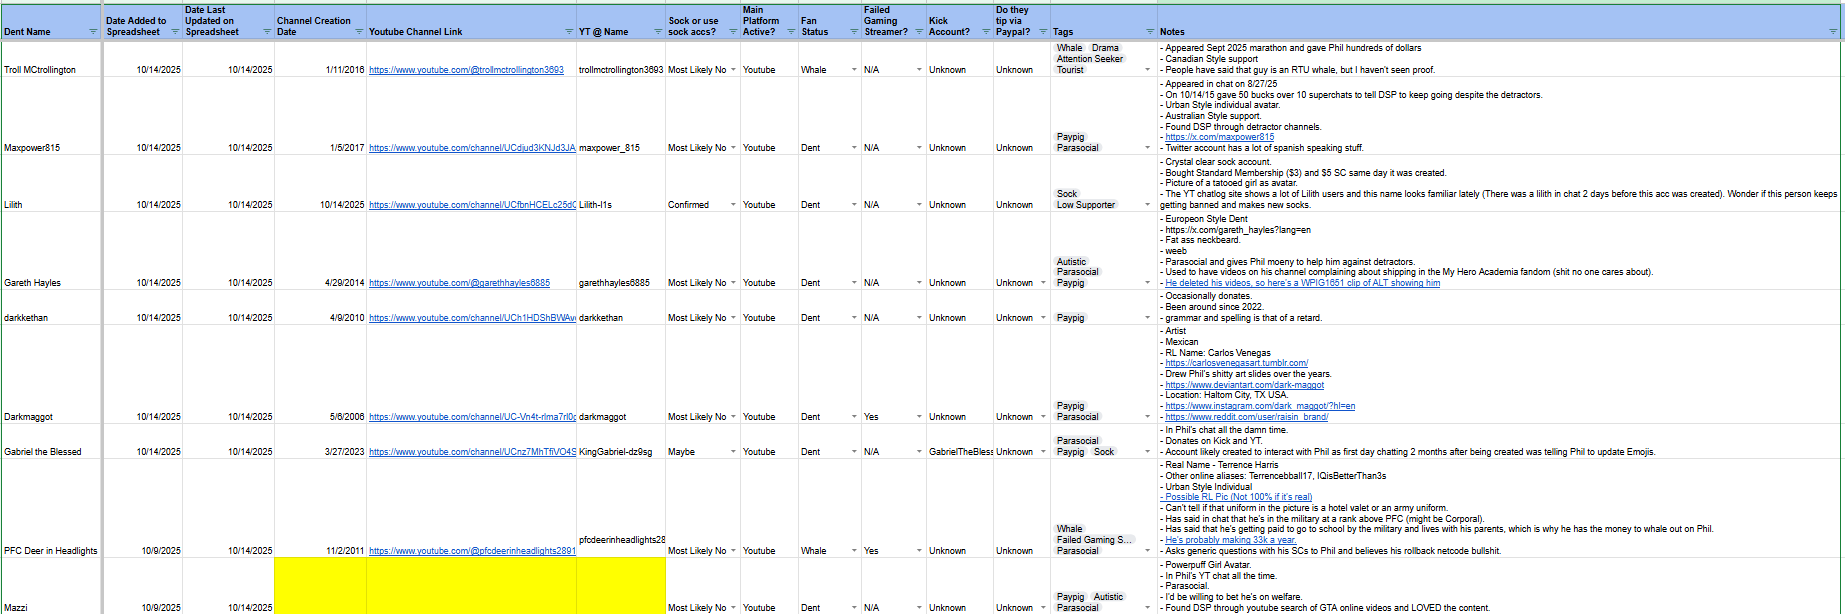Open the Fan Status header filter
This screenshot has width=1845, height=614.
[x=854, y=32]
